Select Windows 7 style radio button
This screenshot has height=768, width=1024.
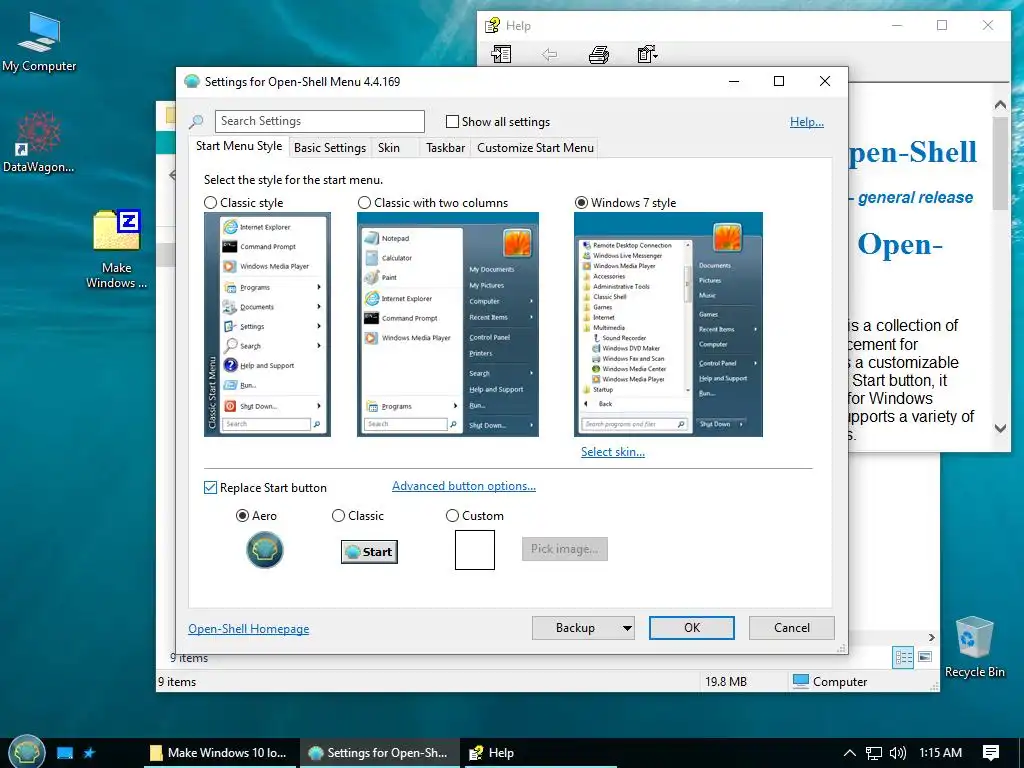point(581,202)
